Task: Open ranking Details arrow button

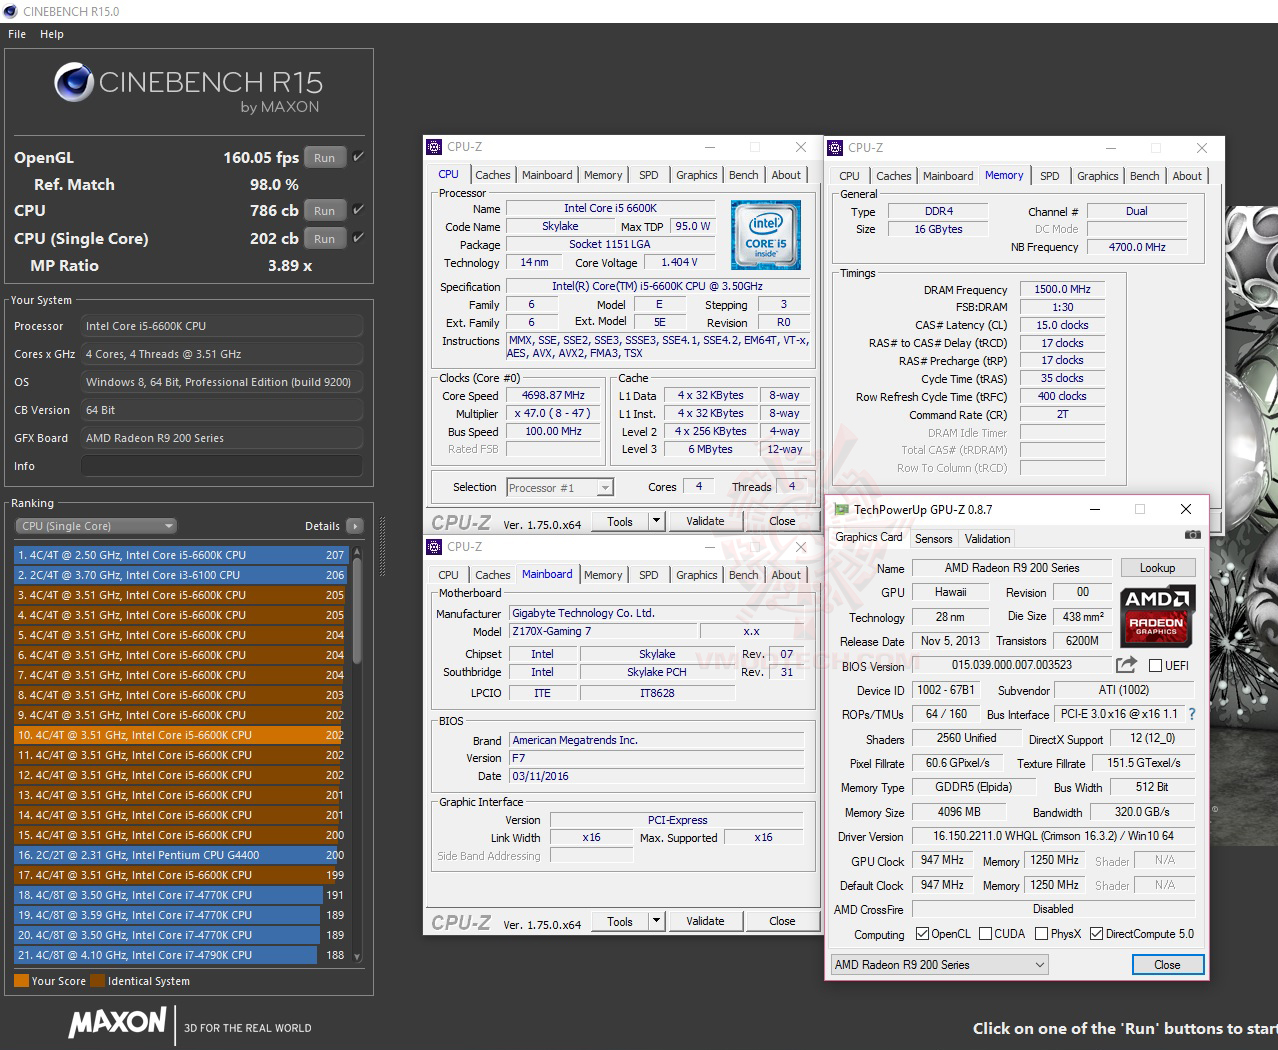Action: (355, 526)
